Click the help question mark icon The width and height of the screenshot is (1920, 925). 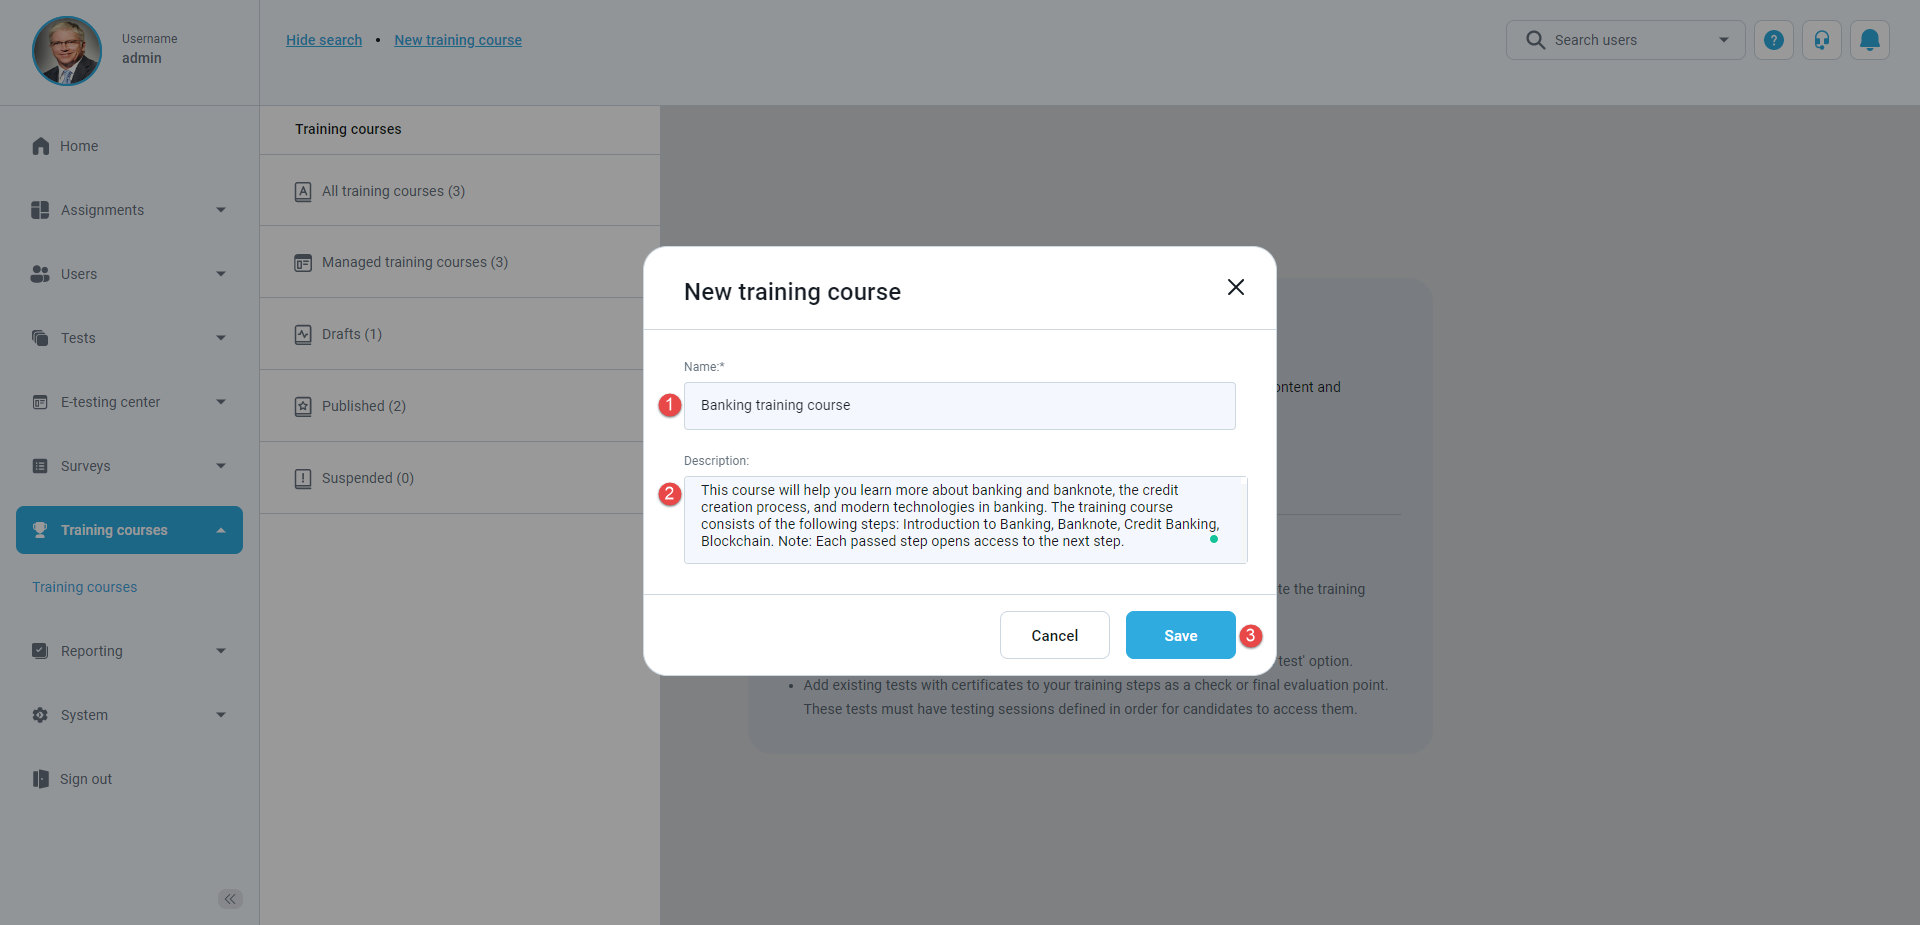point(1773,40)
